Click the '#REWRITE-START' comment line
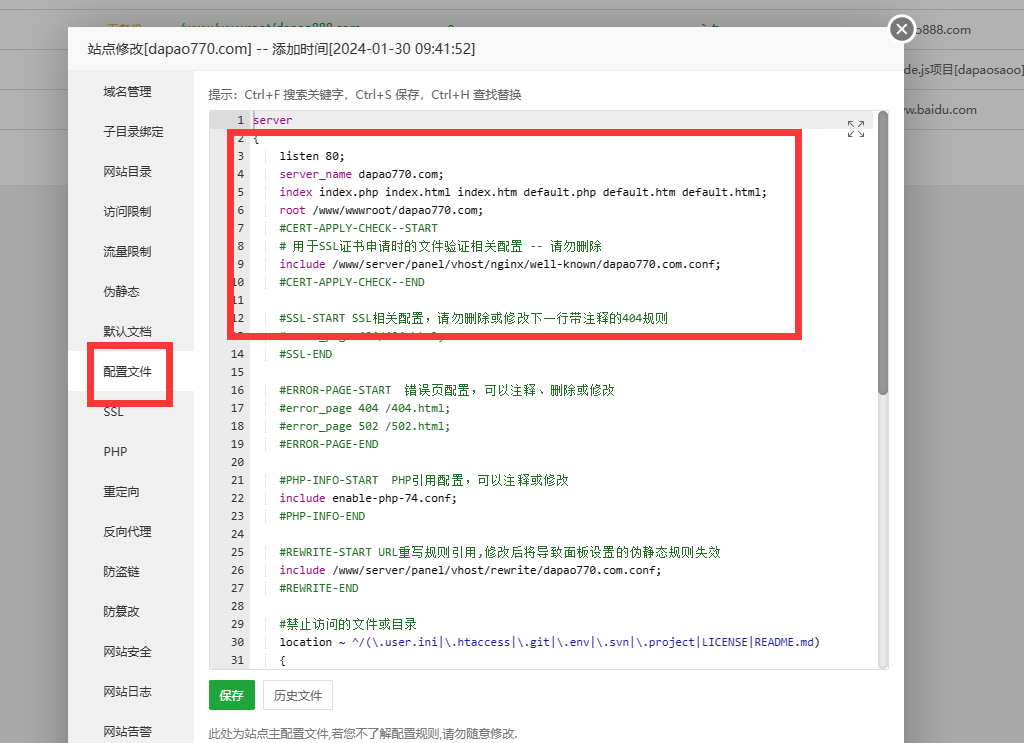The height and width of the screenshot is (743, 1024). (500, 552)
